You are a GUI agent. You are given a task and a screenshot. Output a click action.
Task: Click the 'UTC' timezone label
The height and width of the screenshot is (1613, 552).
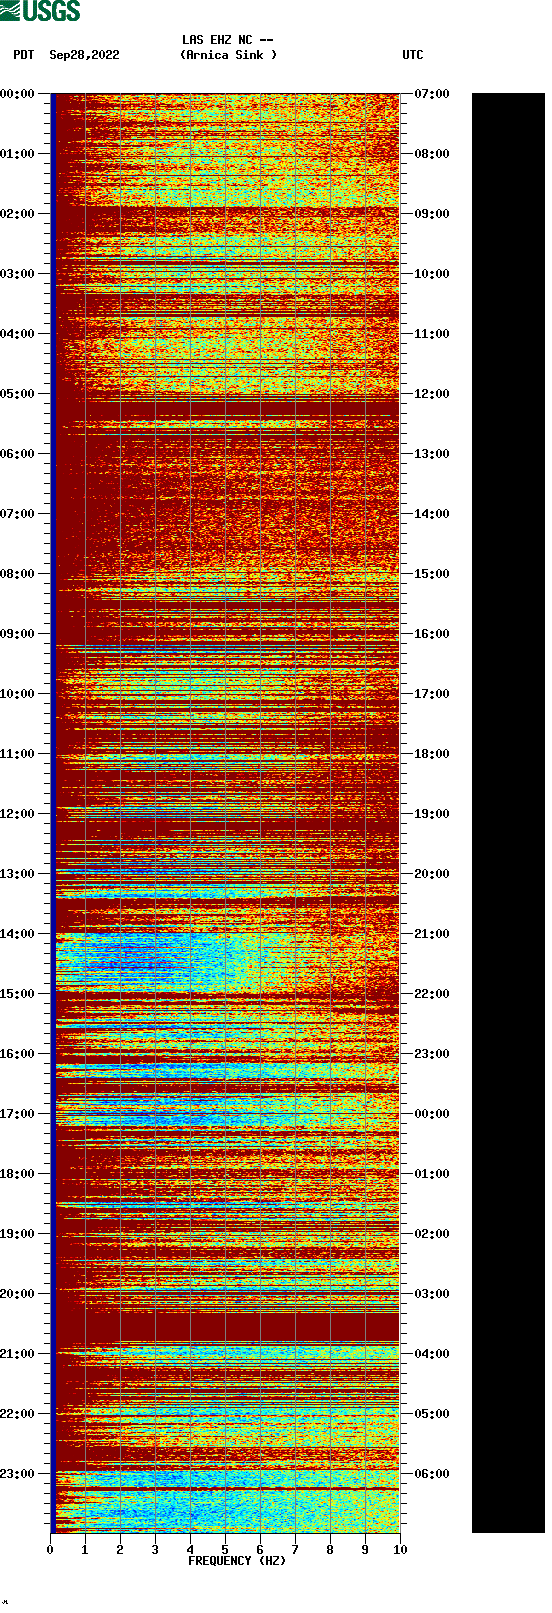[x=413, y=55]
